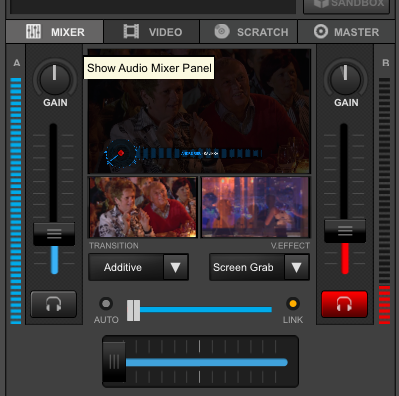Click the video crossfader handle
This screenshot has height=396, width=399.
[x=133, y=310]
